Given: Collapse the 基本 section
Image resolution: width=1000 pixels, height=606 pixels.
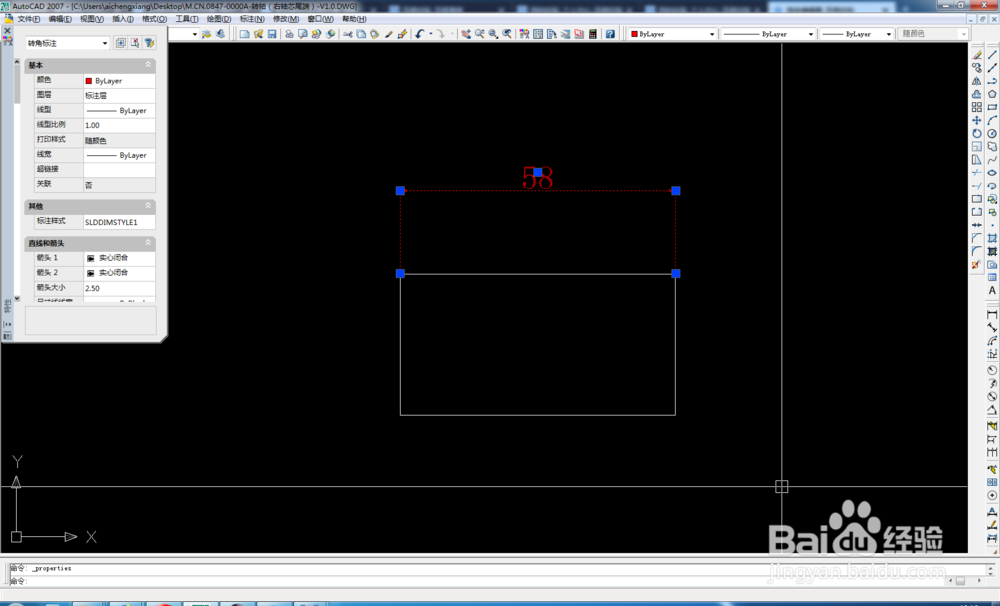Looking at the screenshot, I should coord(148,64).
